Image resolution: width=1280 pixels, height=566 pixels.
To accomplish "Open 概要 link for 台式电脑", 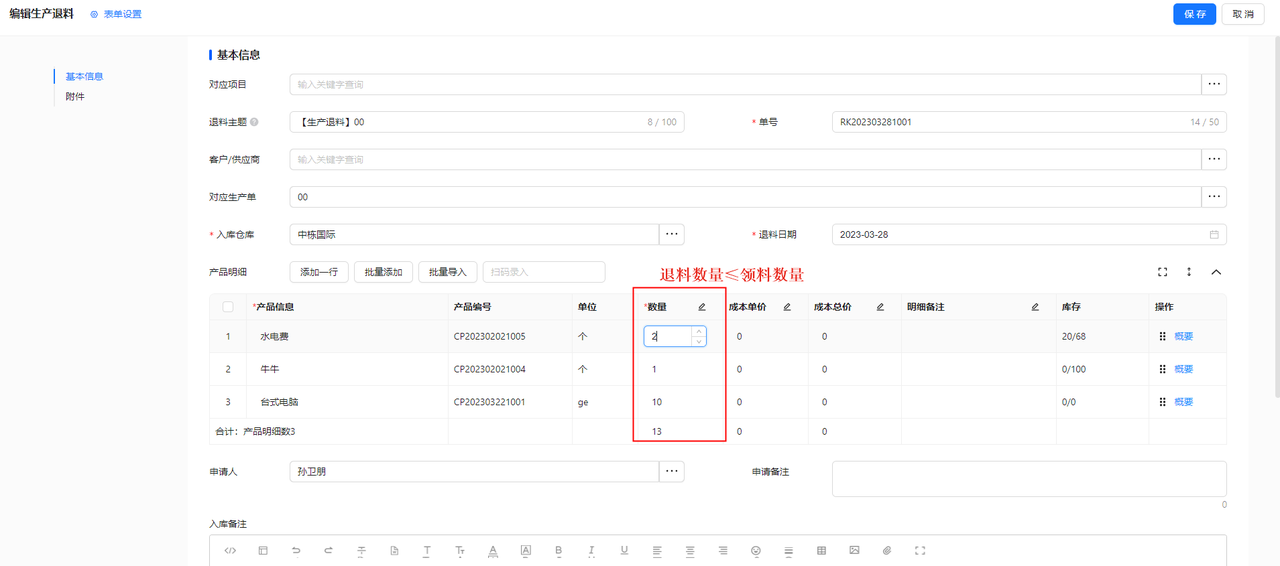I will (x=1184, y=402).
